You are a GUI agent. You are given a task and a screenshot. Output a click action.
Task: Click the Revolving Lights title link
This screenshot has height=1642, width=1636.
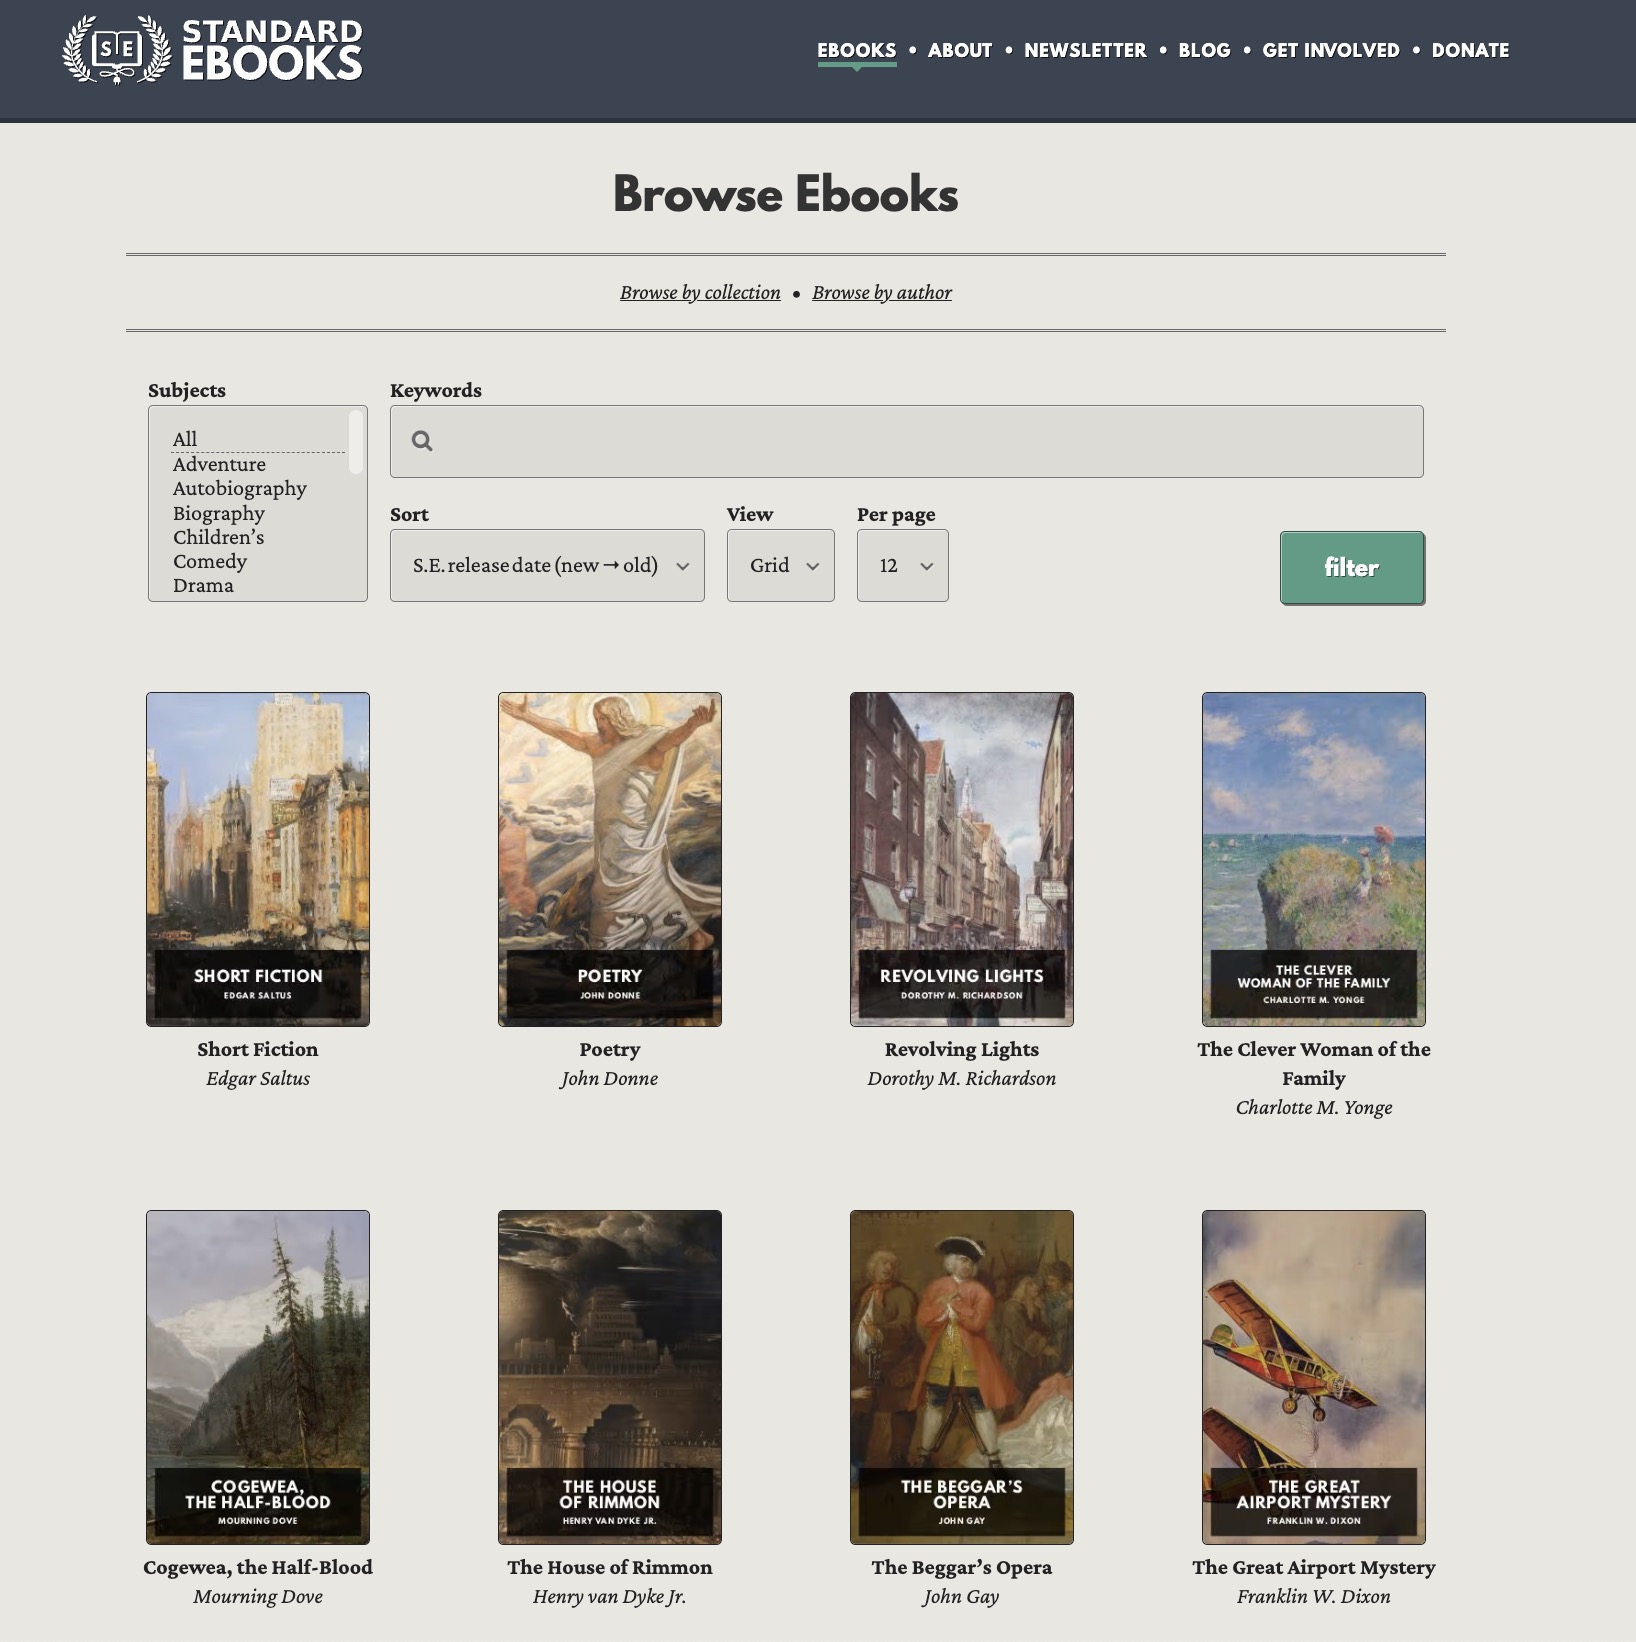(x=962, y=1049)
